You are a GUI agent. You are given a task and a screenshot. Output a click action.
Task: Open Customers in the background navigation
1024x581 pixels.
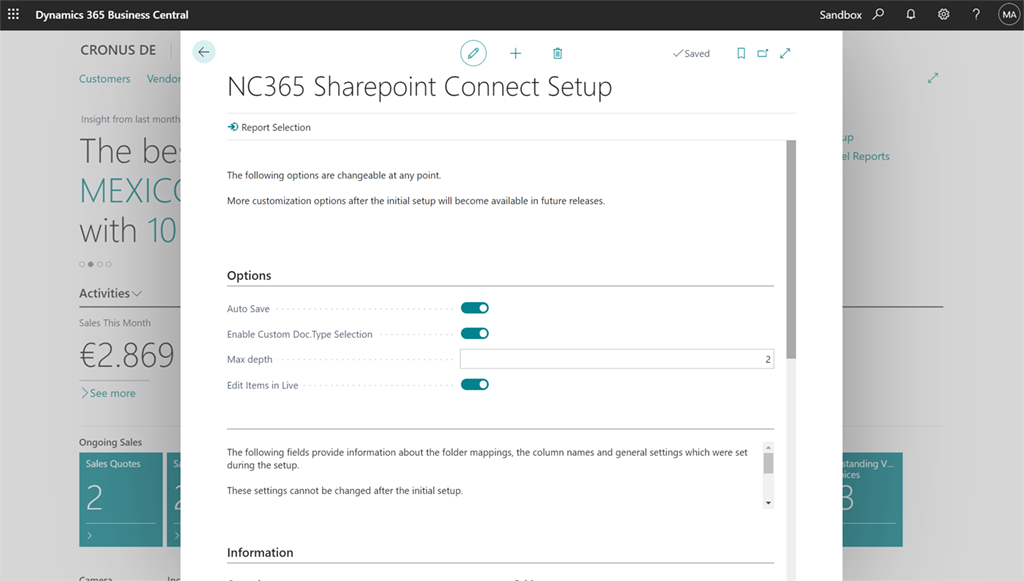click(x=104, y=79)
